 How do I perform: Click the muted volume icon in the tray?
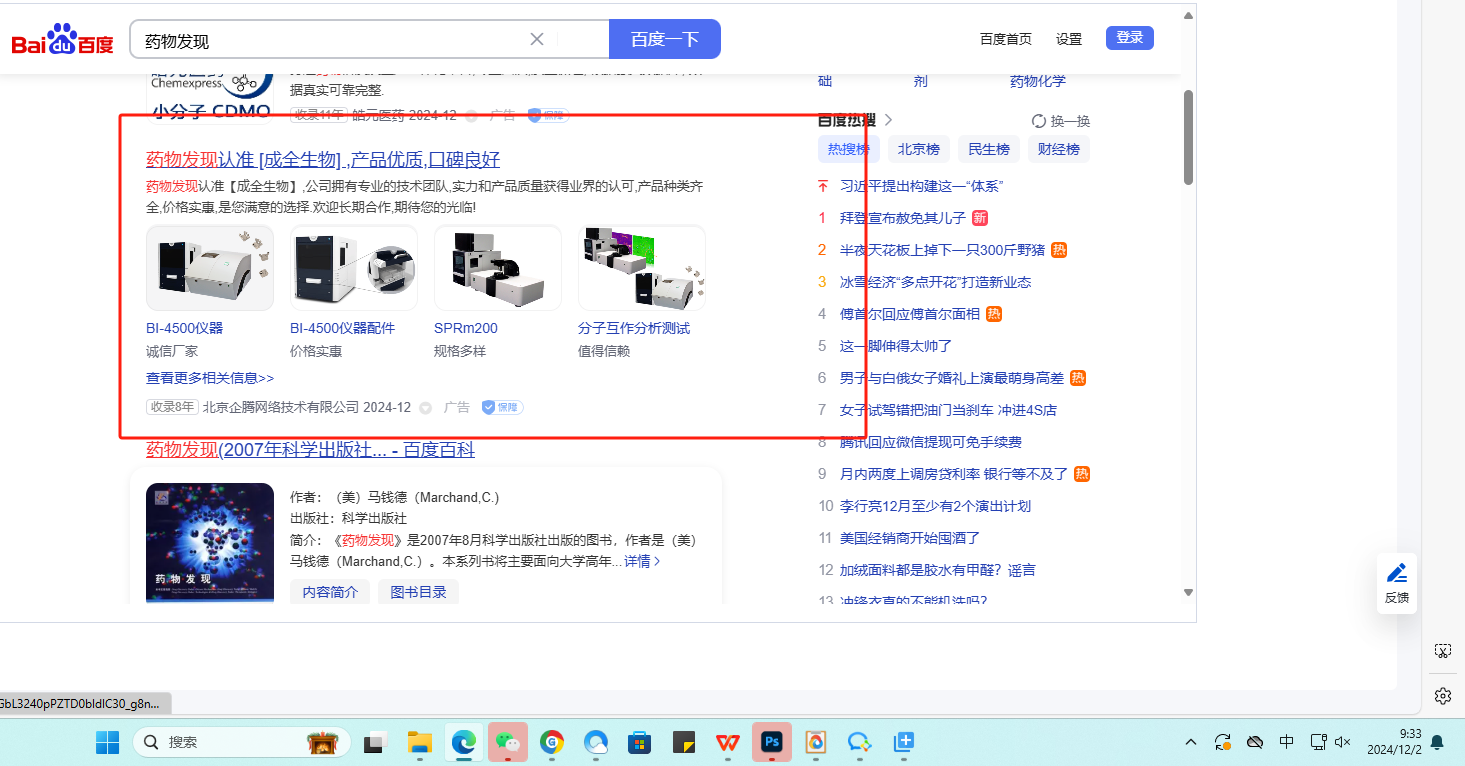pyautogui.click(x=1343, y=742)
